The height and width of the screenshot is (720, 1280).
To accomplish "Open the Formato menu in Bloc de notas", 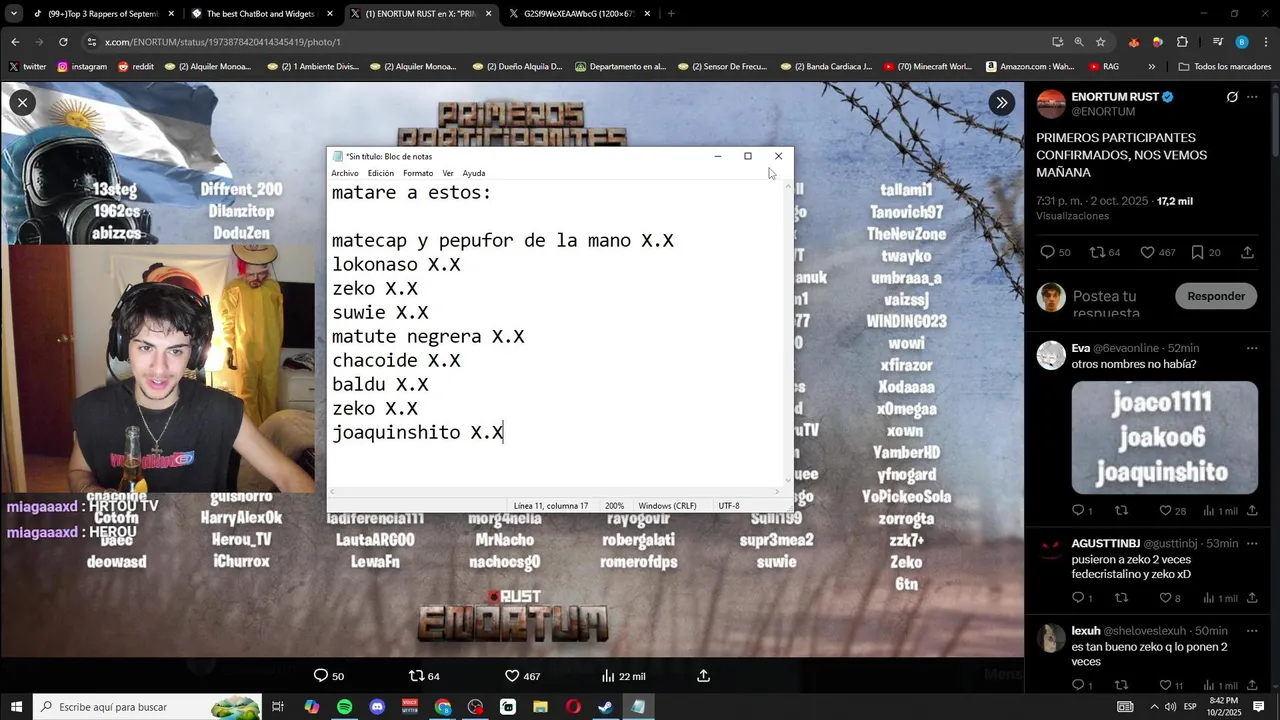I will [418, 173].
